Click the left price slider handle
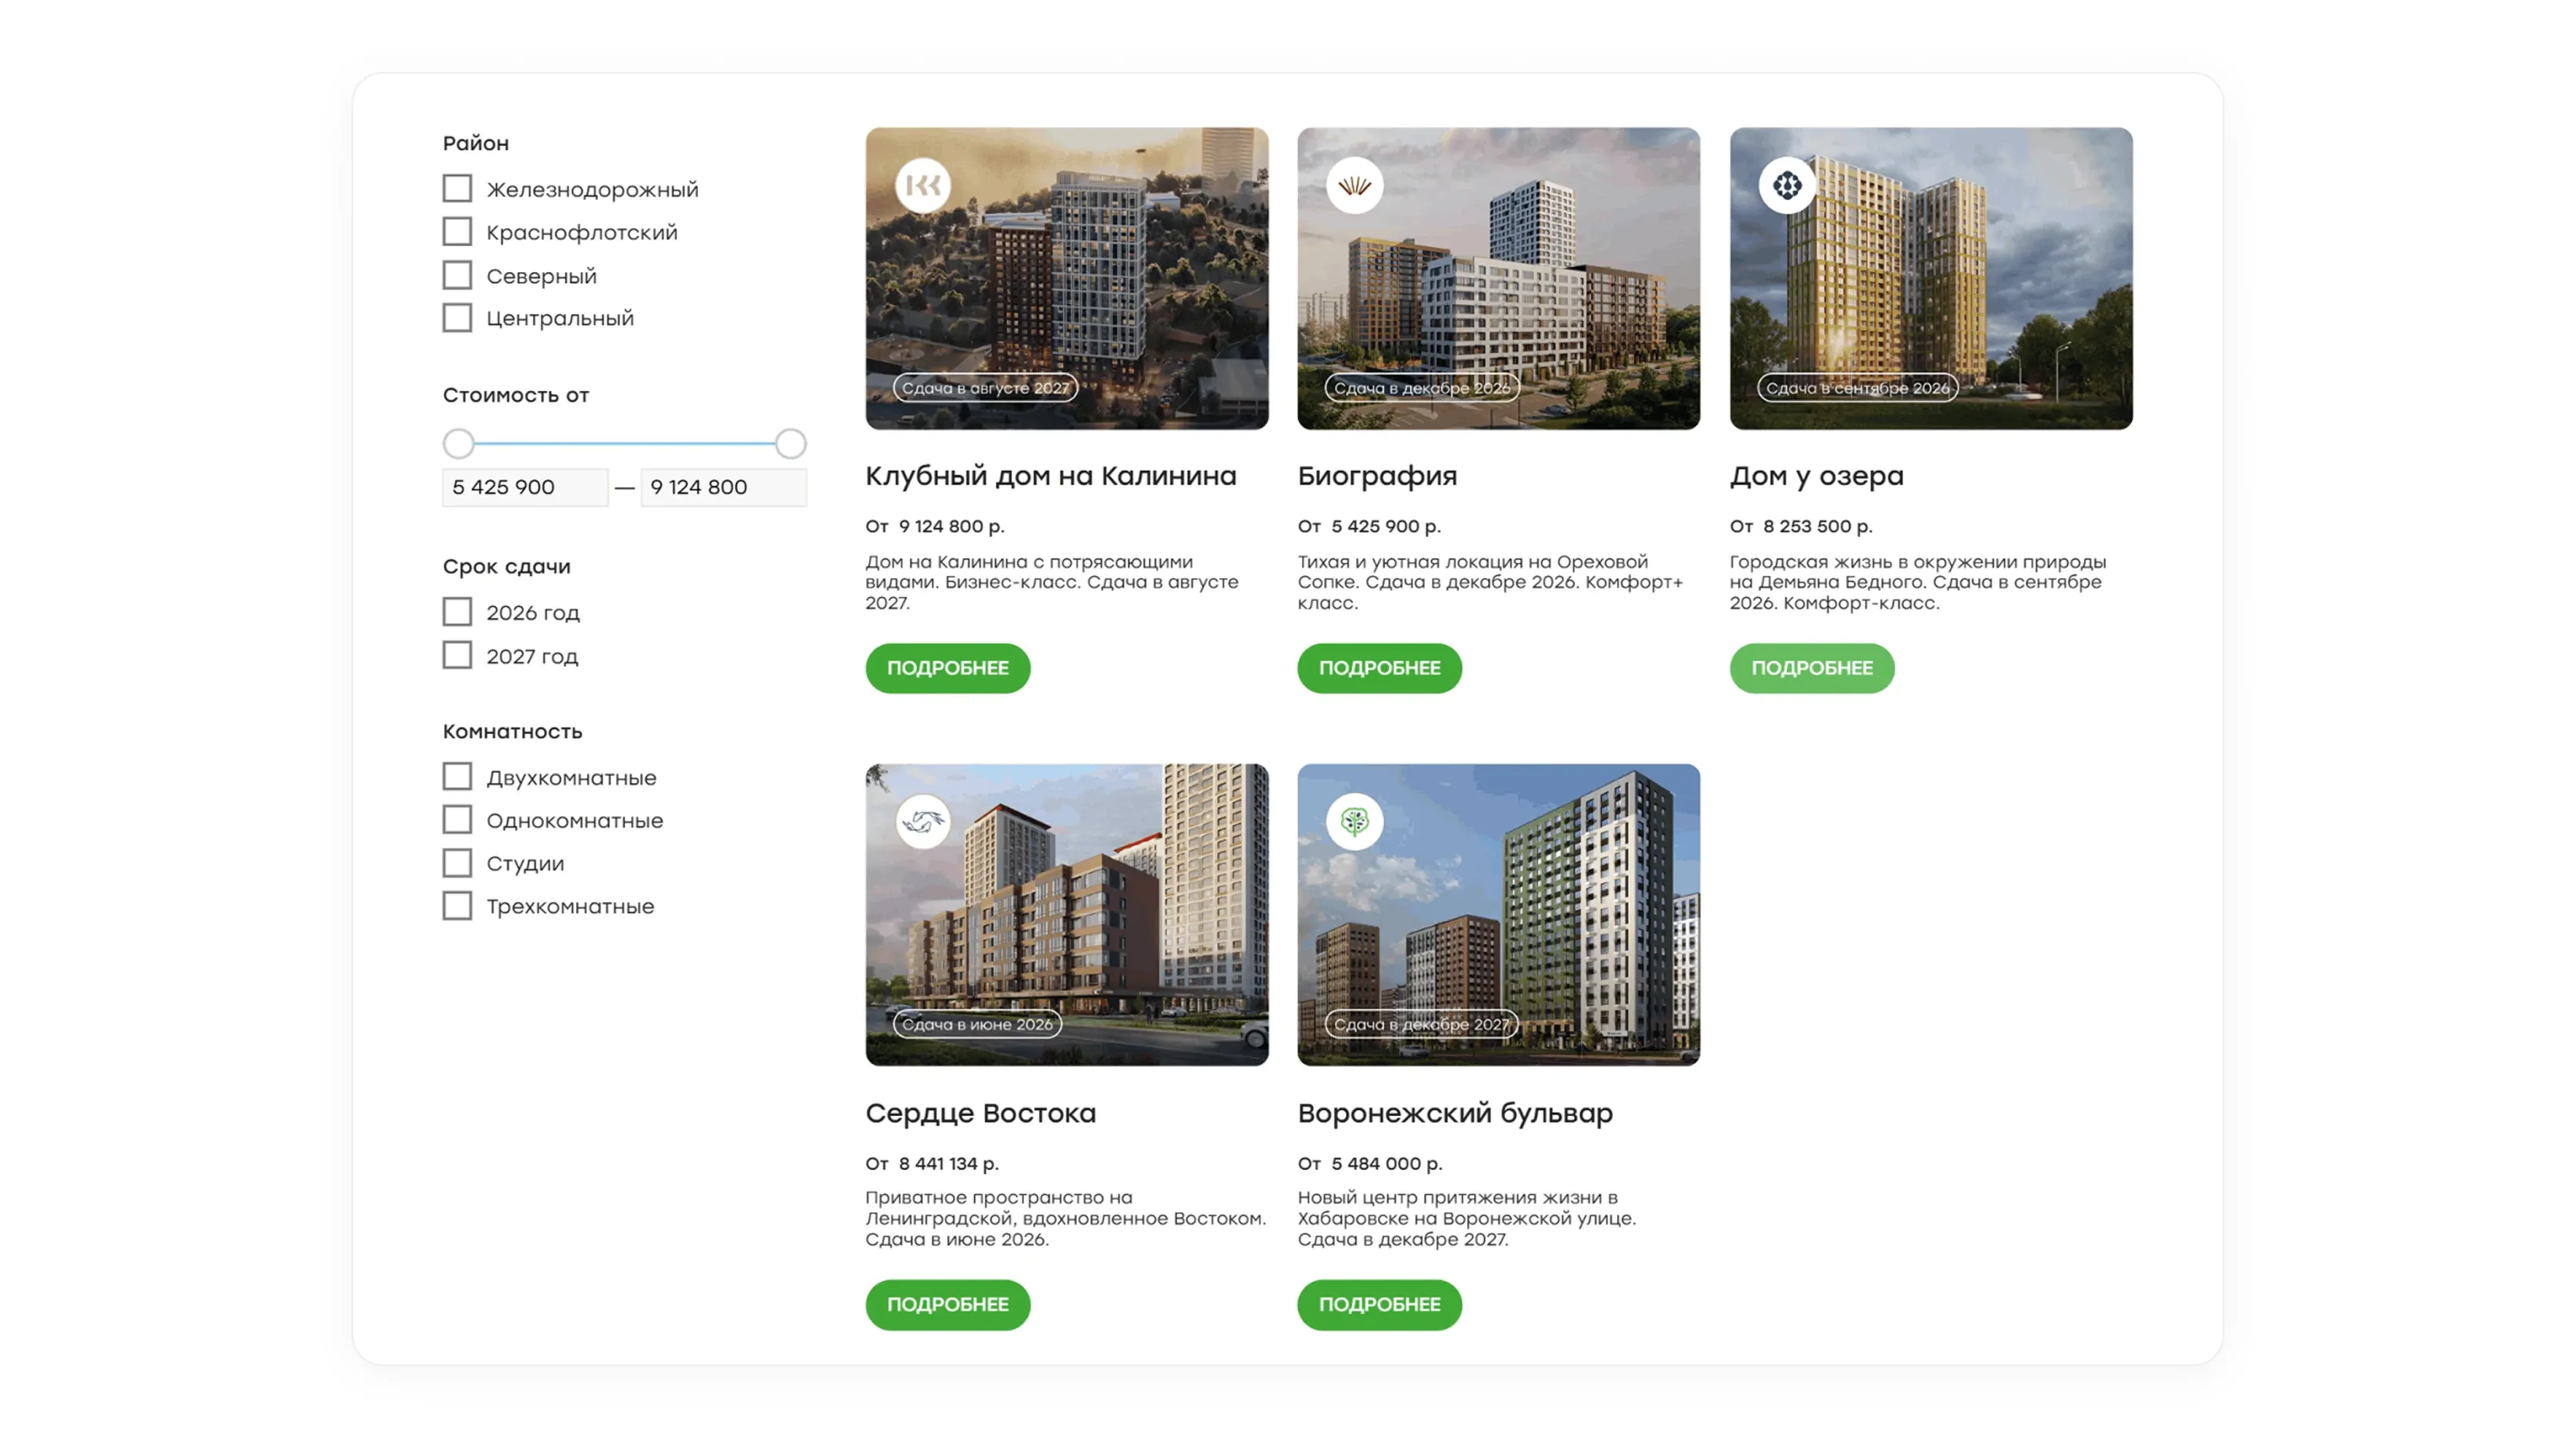This screenshot has height=1438, width=2576. point(458,443)
